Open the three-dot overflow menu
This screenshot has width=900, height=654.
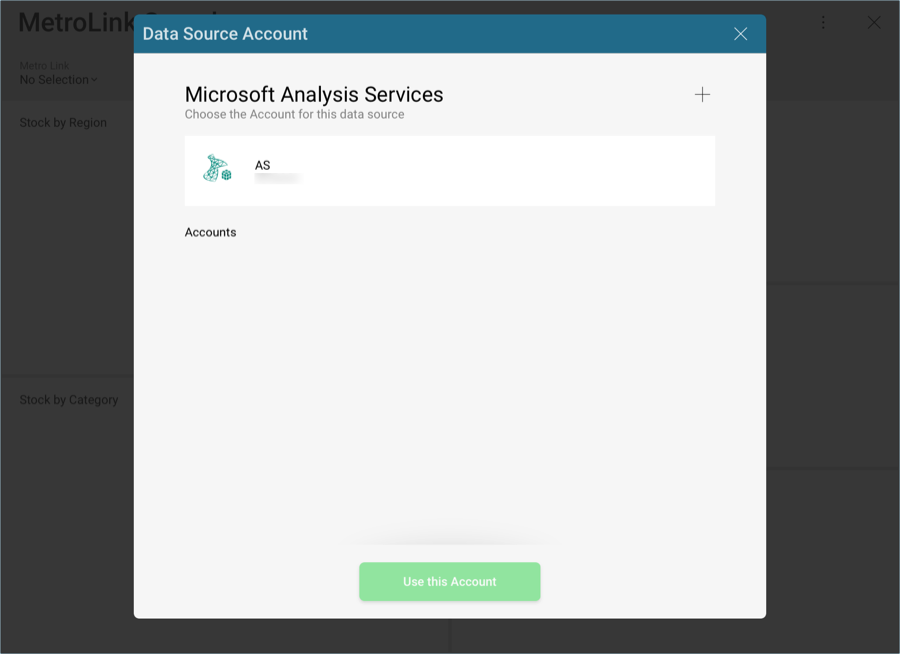(x=823, y=22)
